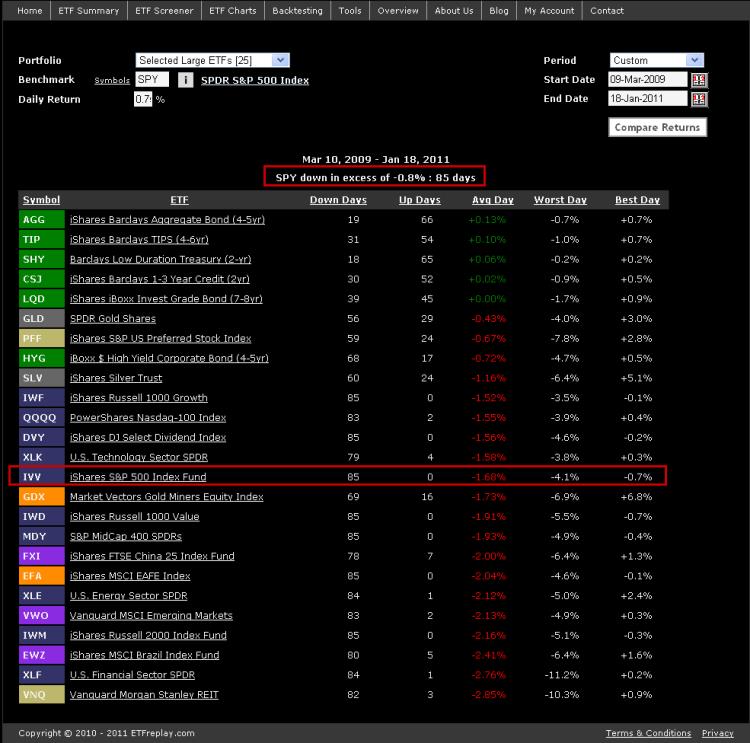Go to Home in the top navigation
The width and height of the screenshot is (750, 743).
tap(30, 11)
